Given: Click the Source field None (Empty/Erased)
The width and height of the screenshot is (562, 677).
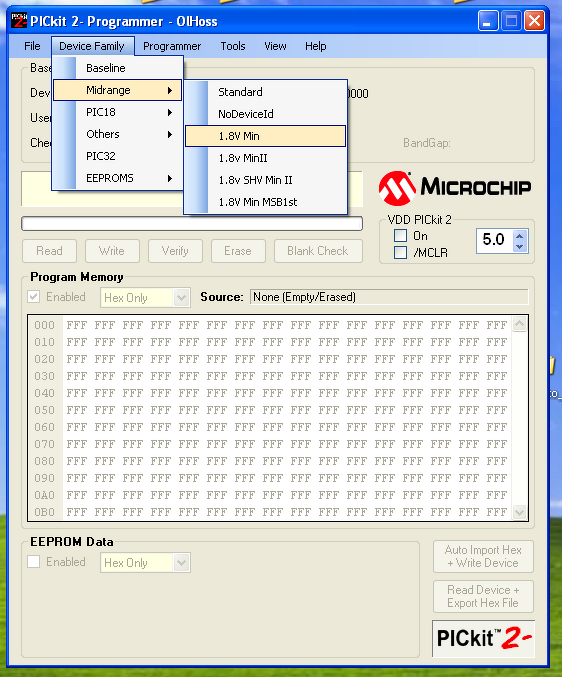Looking at the screenshot, I should [389, 297].
